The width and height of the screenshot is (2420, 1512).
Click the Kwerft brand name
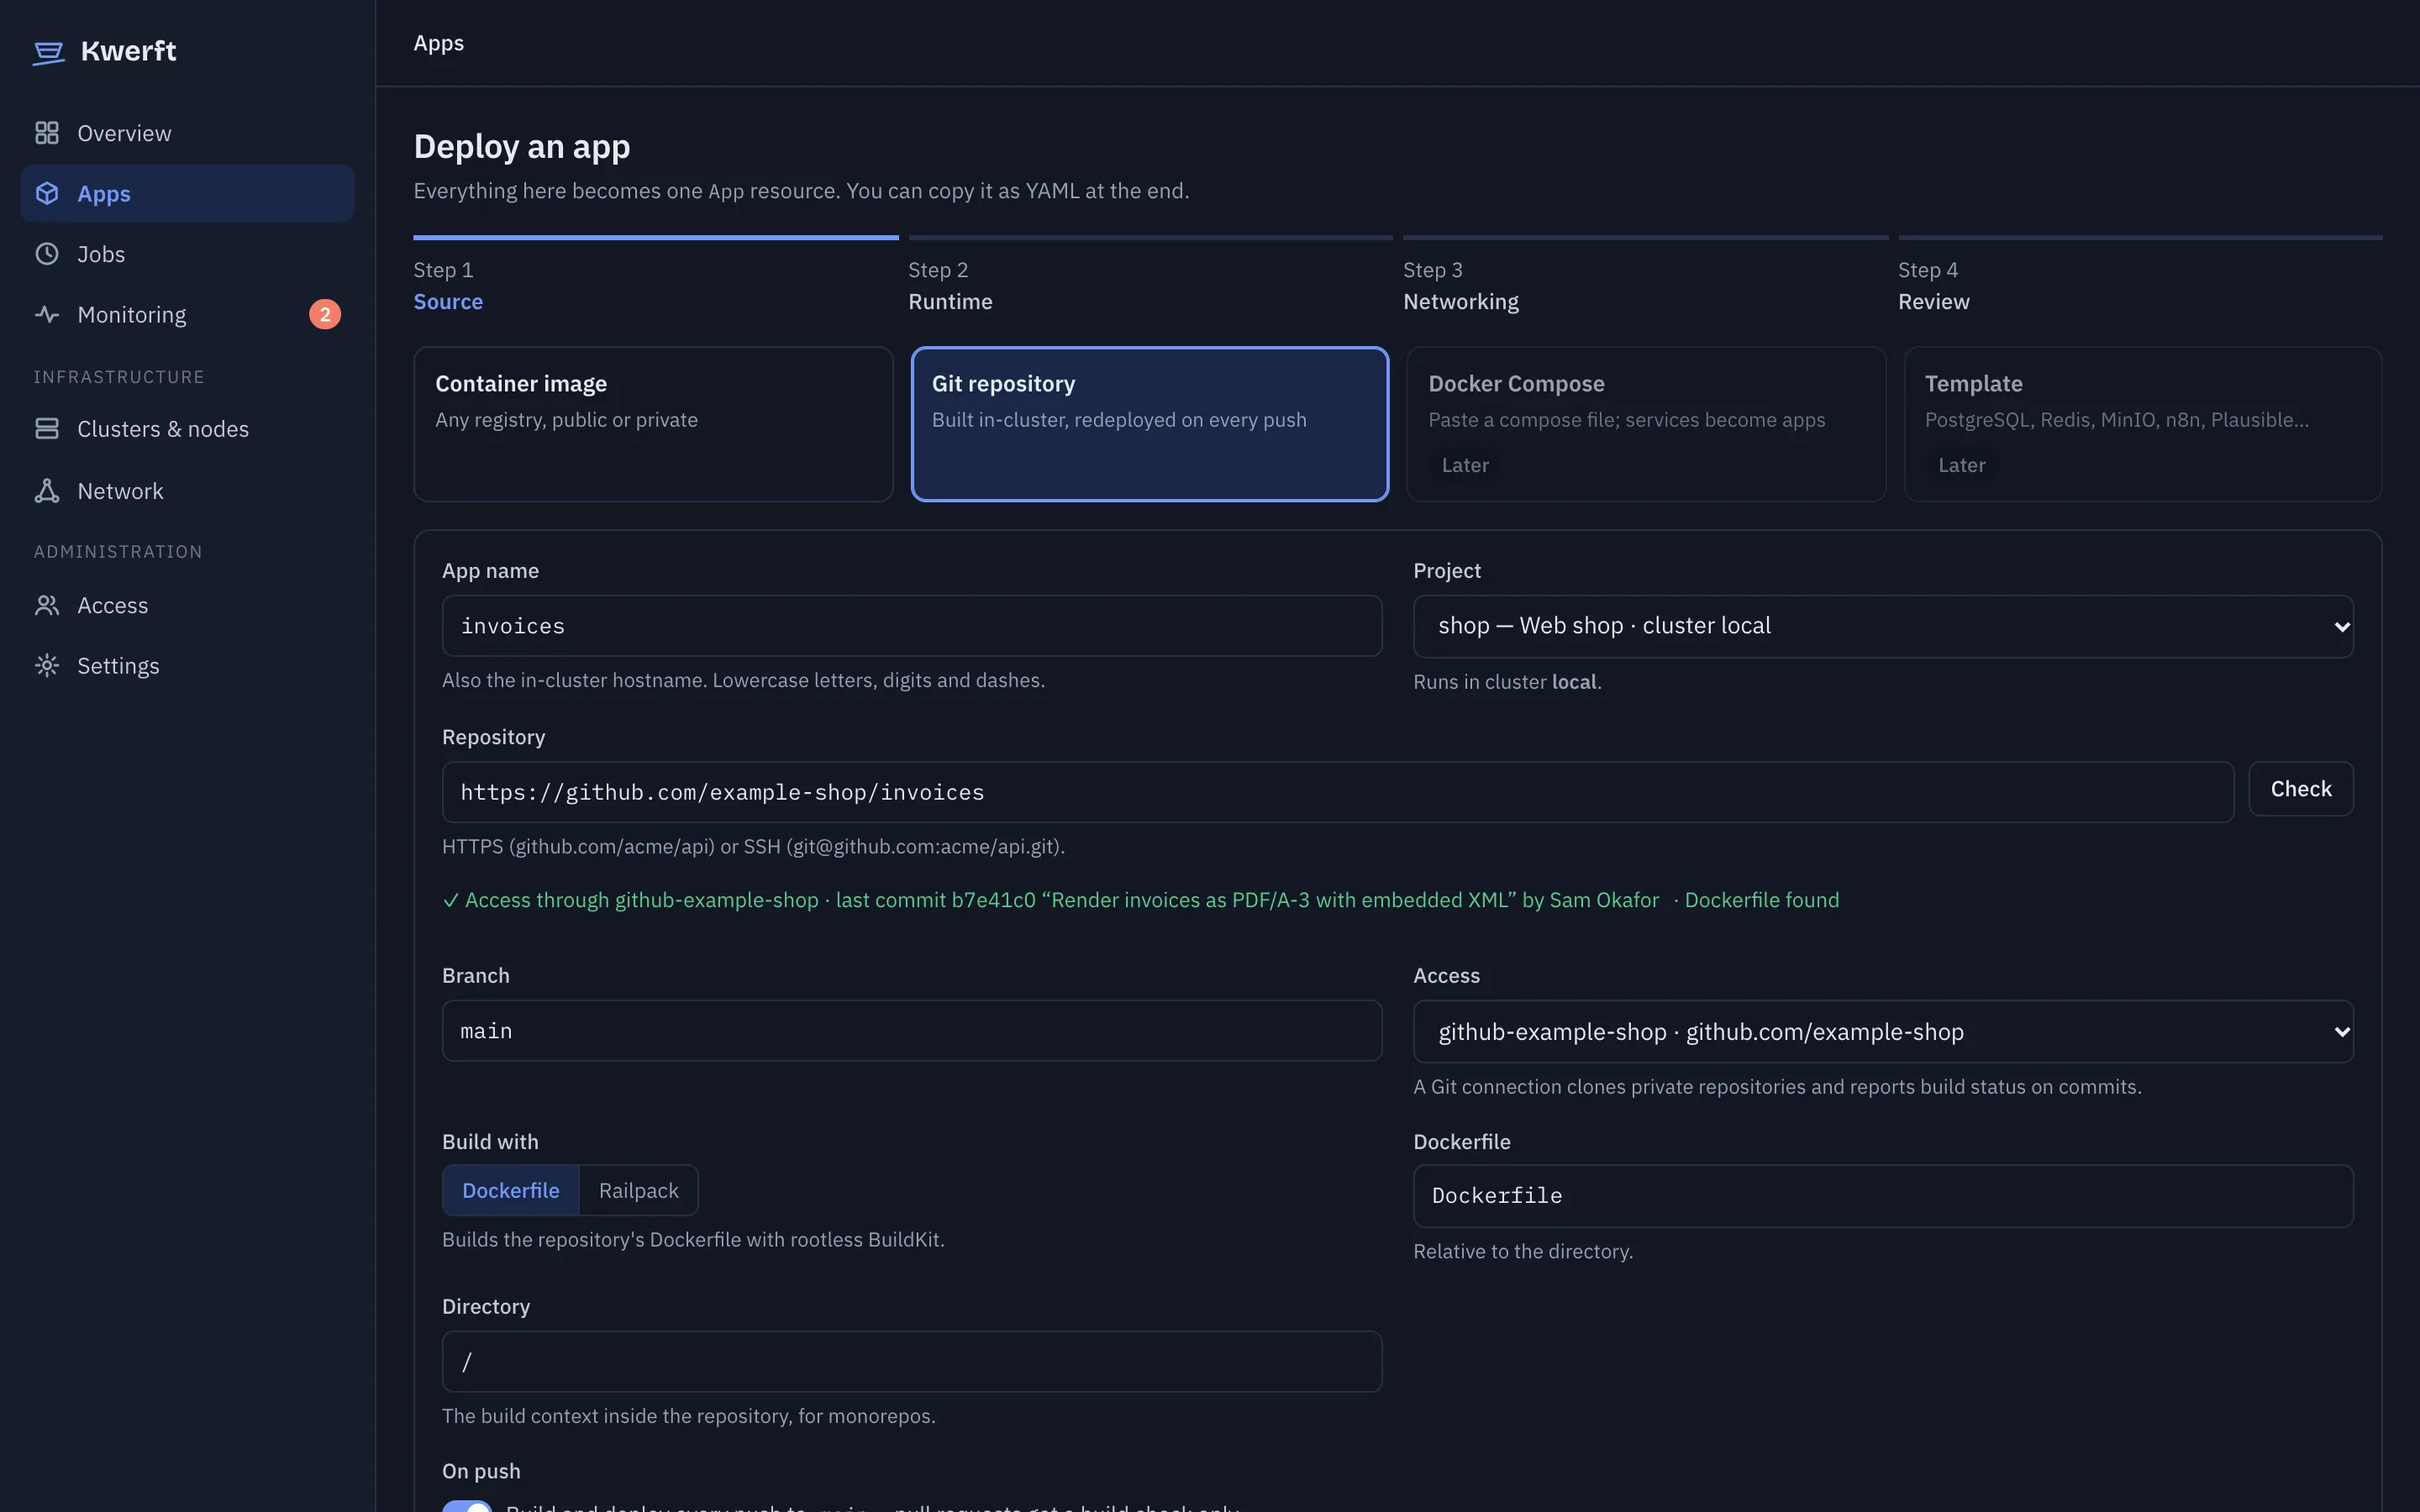[128, 51]
